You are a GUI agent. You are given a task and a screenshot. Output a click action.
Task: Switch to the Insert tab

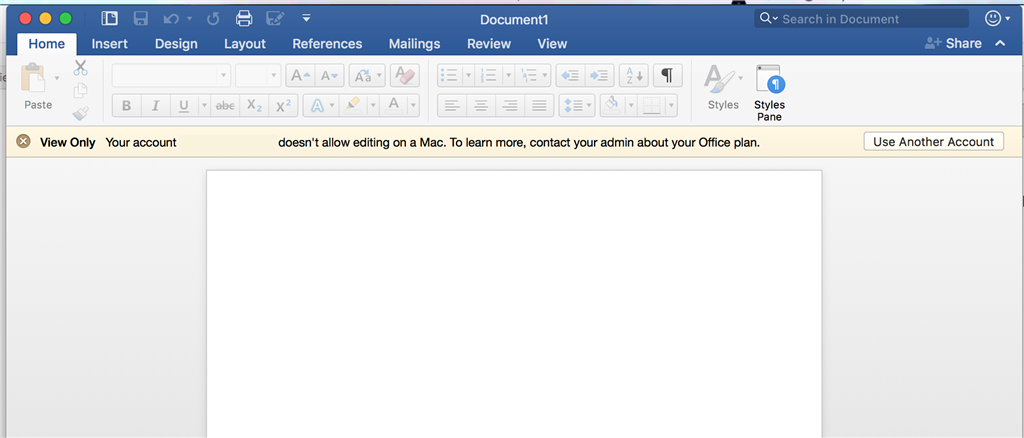(x=109, y=44)
